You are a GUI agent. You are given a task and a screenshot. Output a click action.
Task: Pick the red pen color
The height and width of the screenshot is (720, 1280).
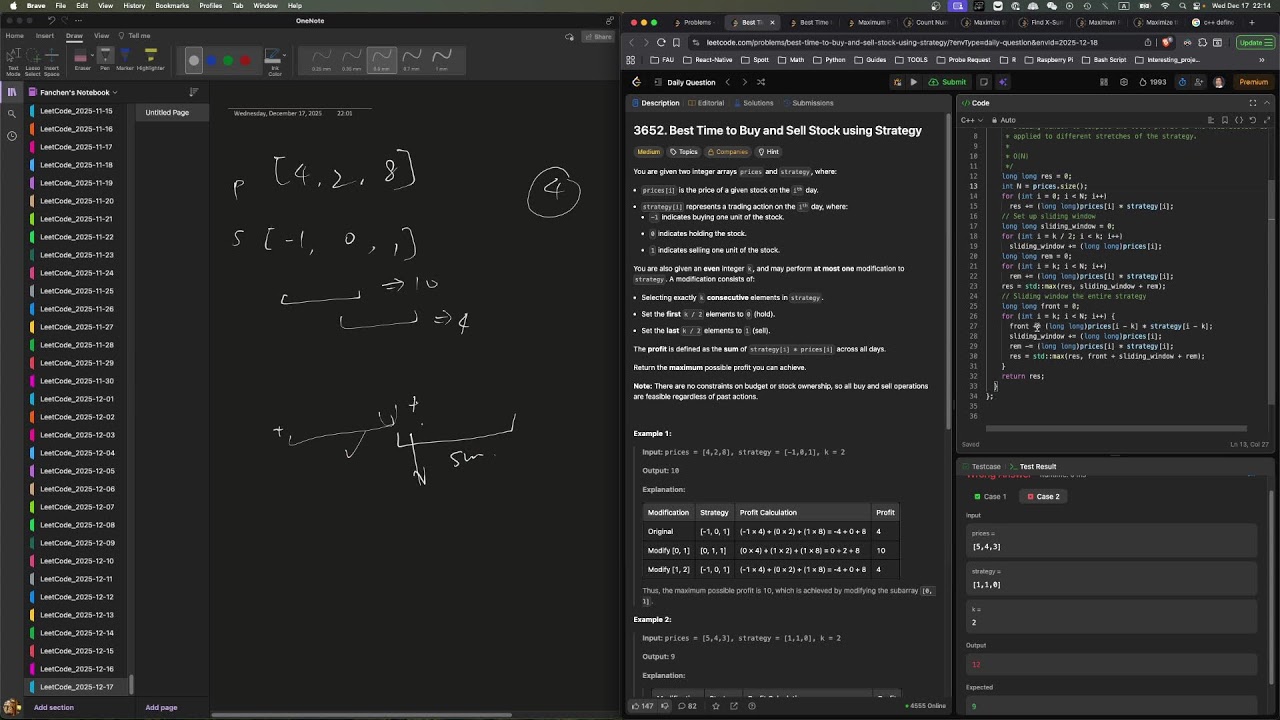(245, 61)
